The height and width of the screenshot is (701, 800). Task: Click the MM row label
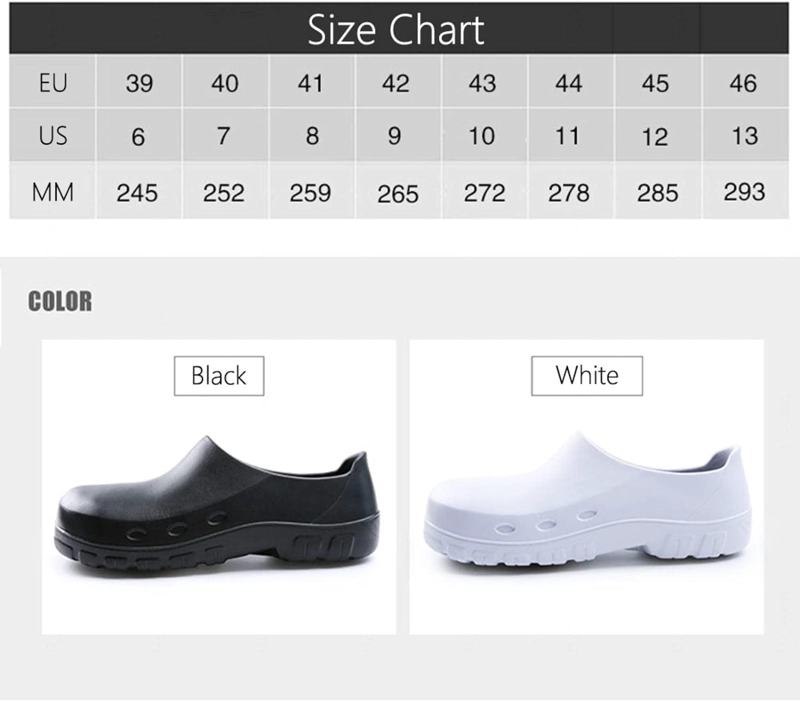[53, 191]
